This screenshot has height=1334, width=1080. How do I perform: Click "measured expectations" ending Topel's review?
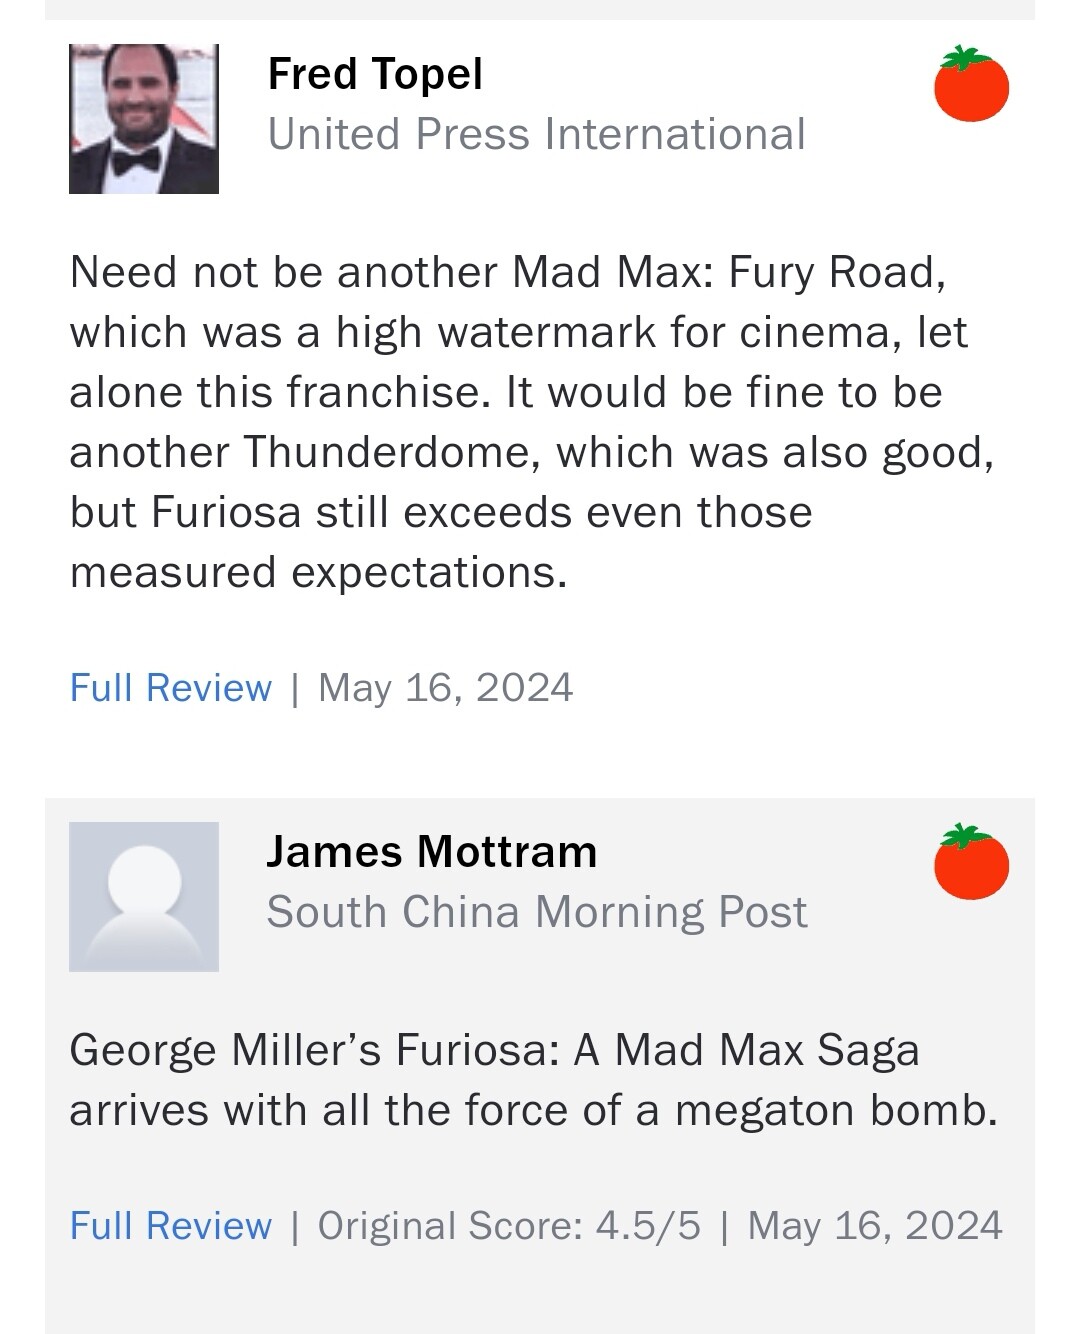coord(317,572)
